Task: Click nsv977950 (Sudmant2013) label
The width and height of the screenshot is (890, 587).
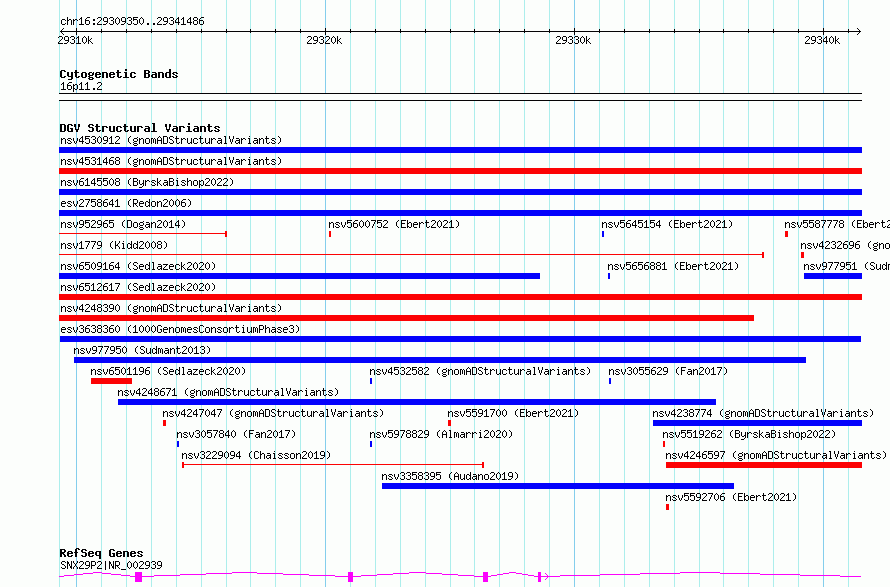Action: 142,350
